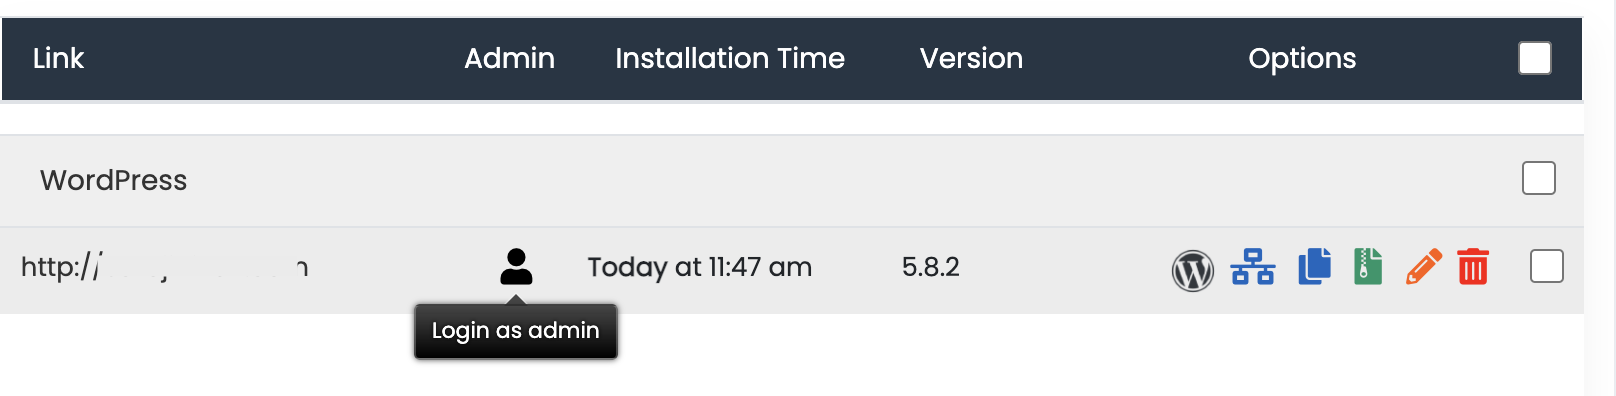1616x396 pixels.
Task: Check the WordPress group checkbox
Action: [1539, 178]
